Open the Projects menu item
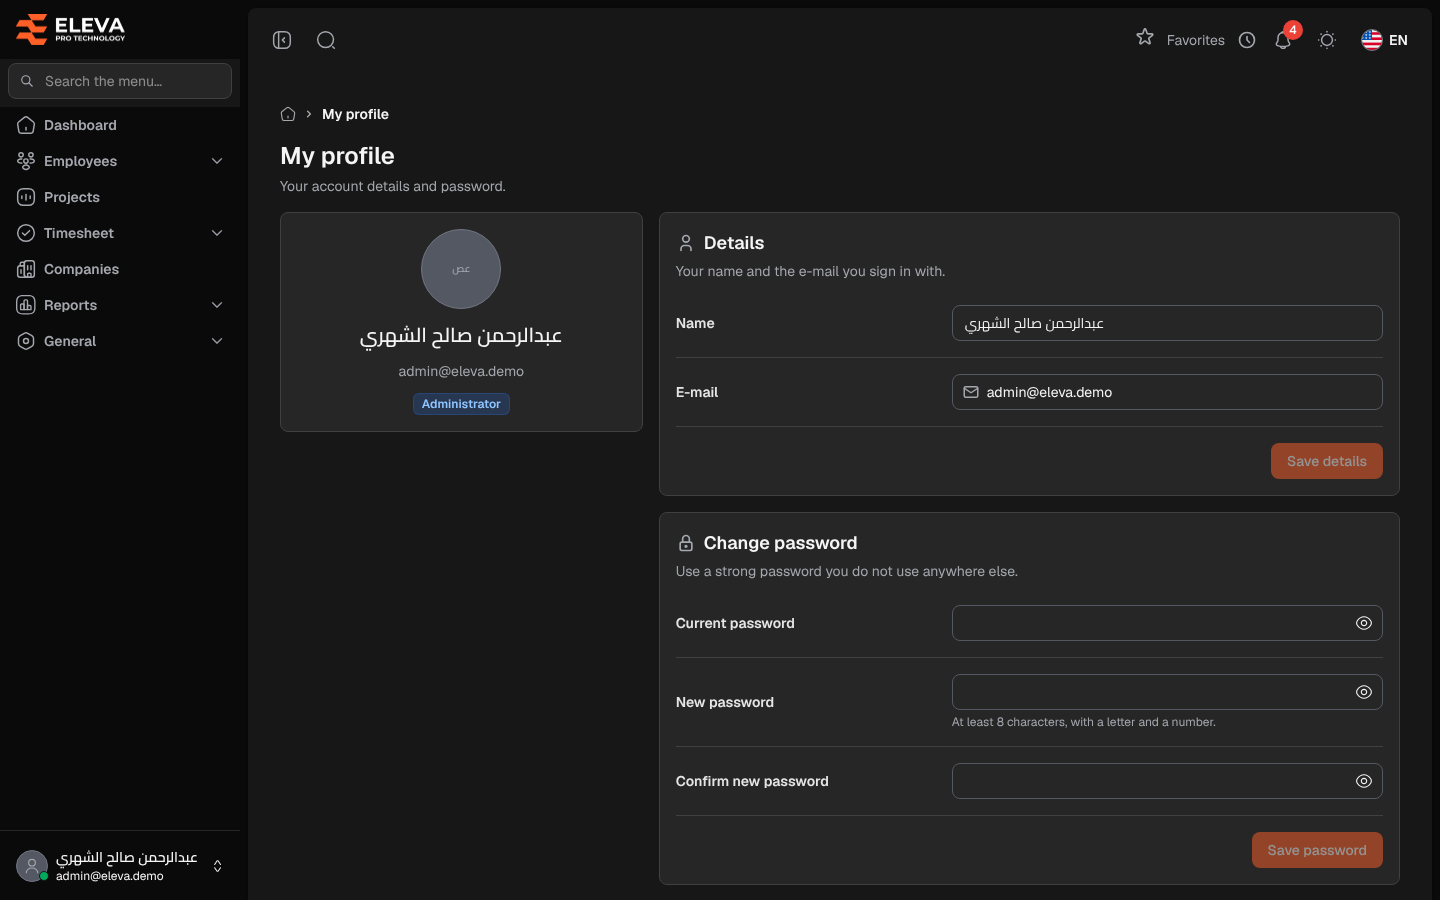1440x900 pixels. coord(120,197)
